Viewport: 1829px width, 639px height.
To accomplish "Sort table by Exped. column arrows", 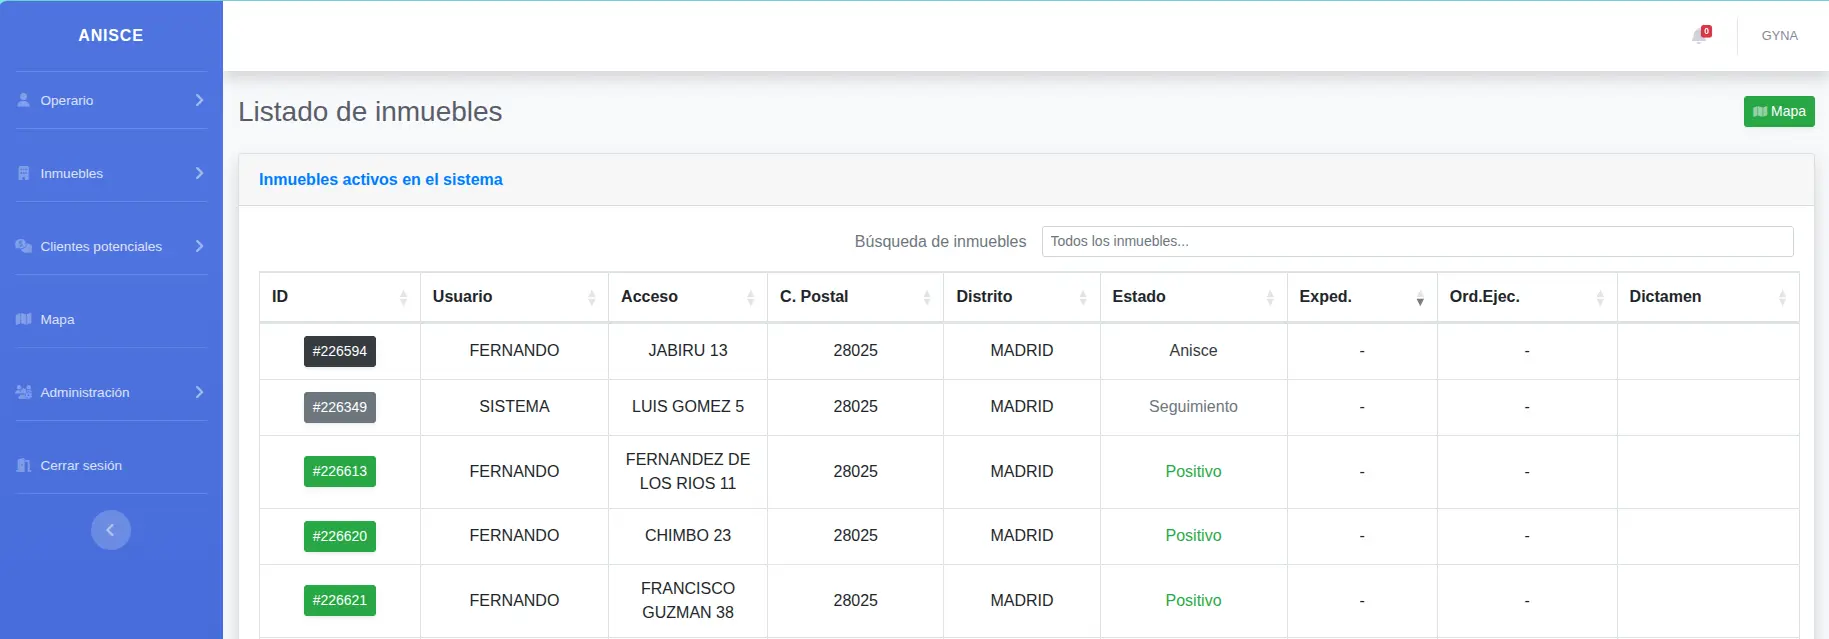I will 1420,297.
